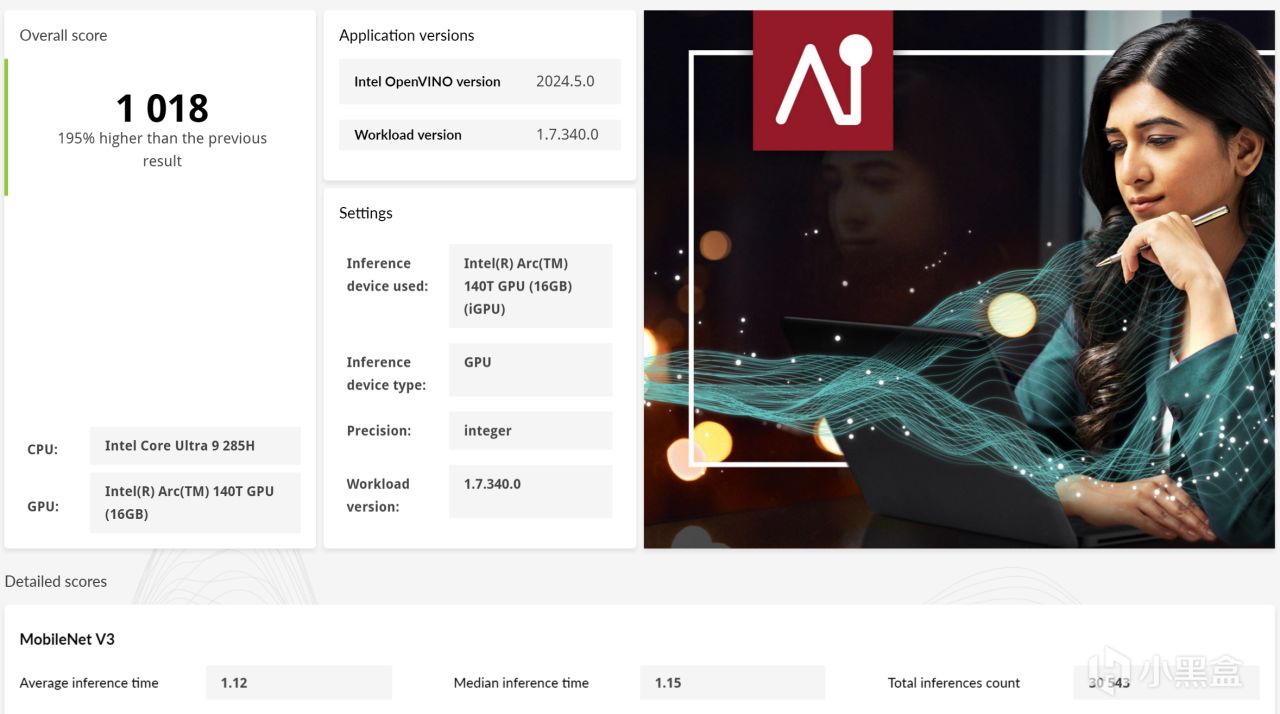Select the precision value integer
The image size is (1280, 714).
[x=530, y=431]
